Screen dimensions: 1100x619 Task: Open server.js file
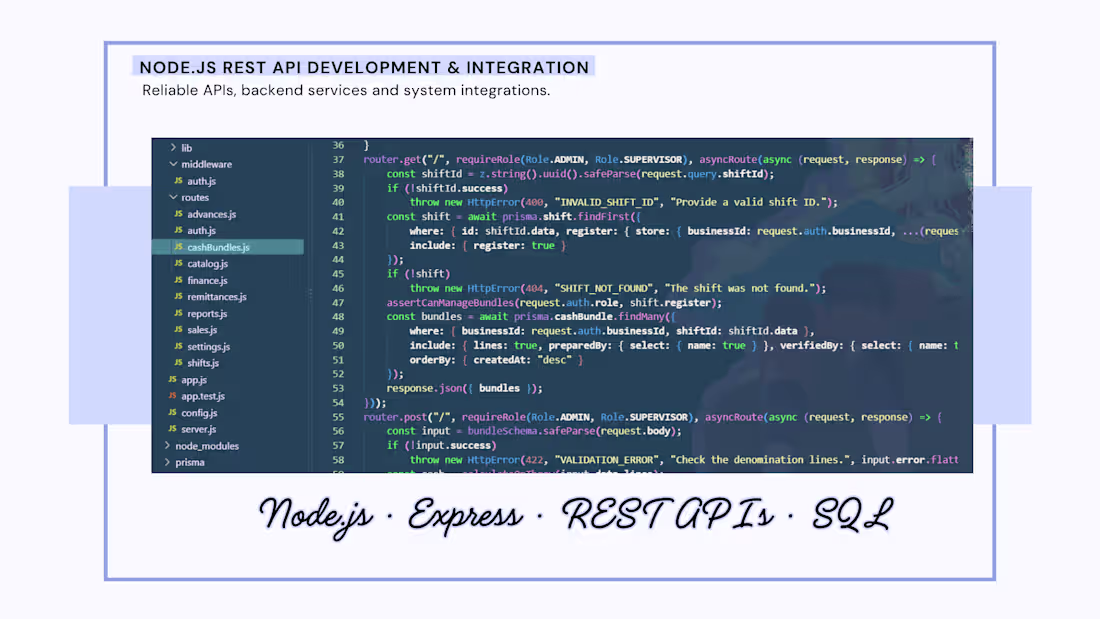(199, 429)
